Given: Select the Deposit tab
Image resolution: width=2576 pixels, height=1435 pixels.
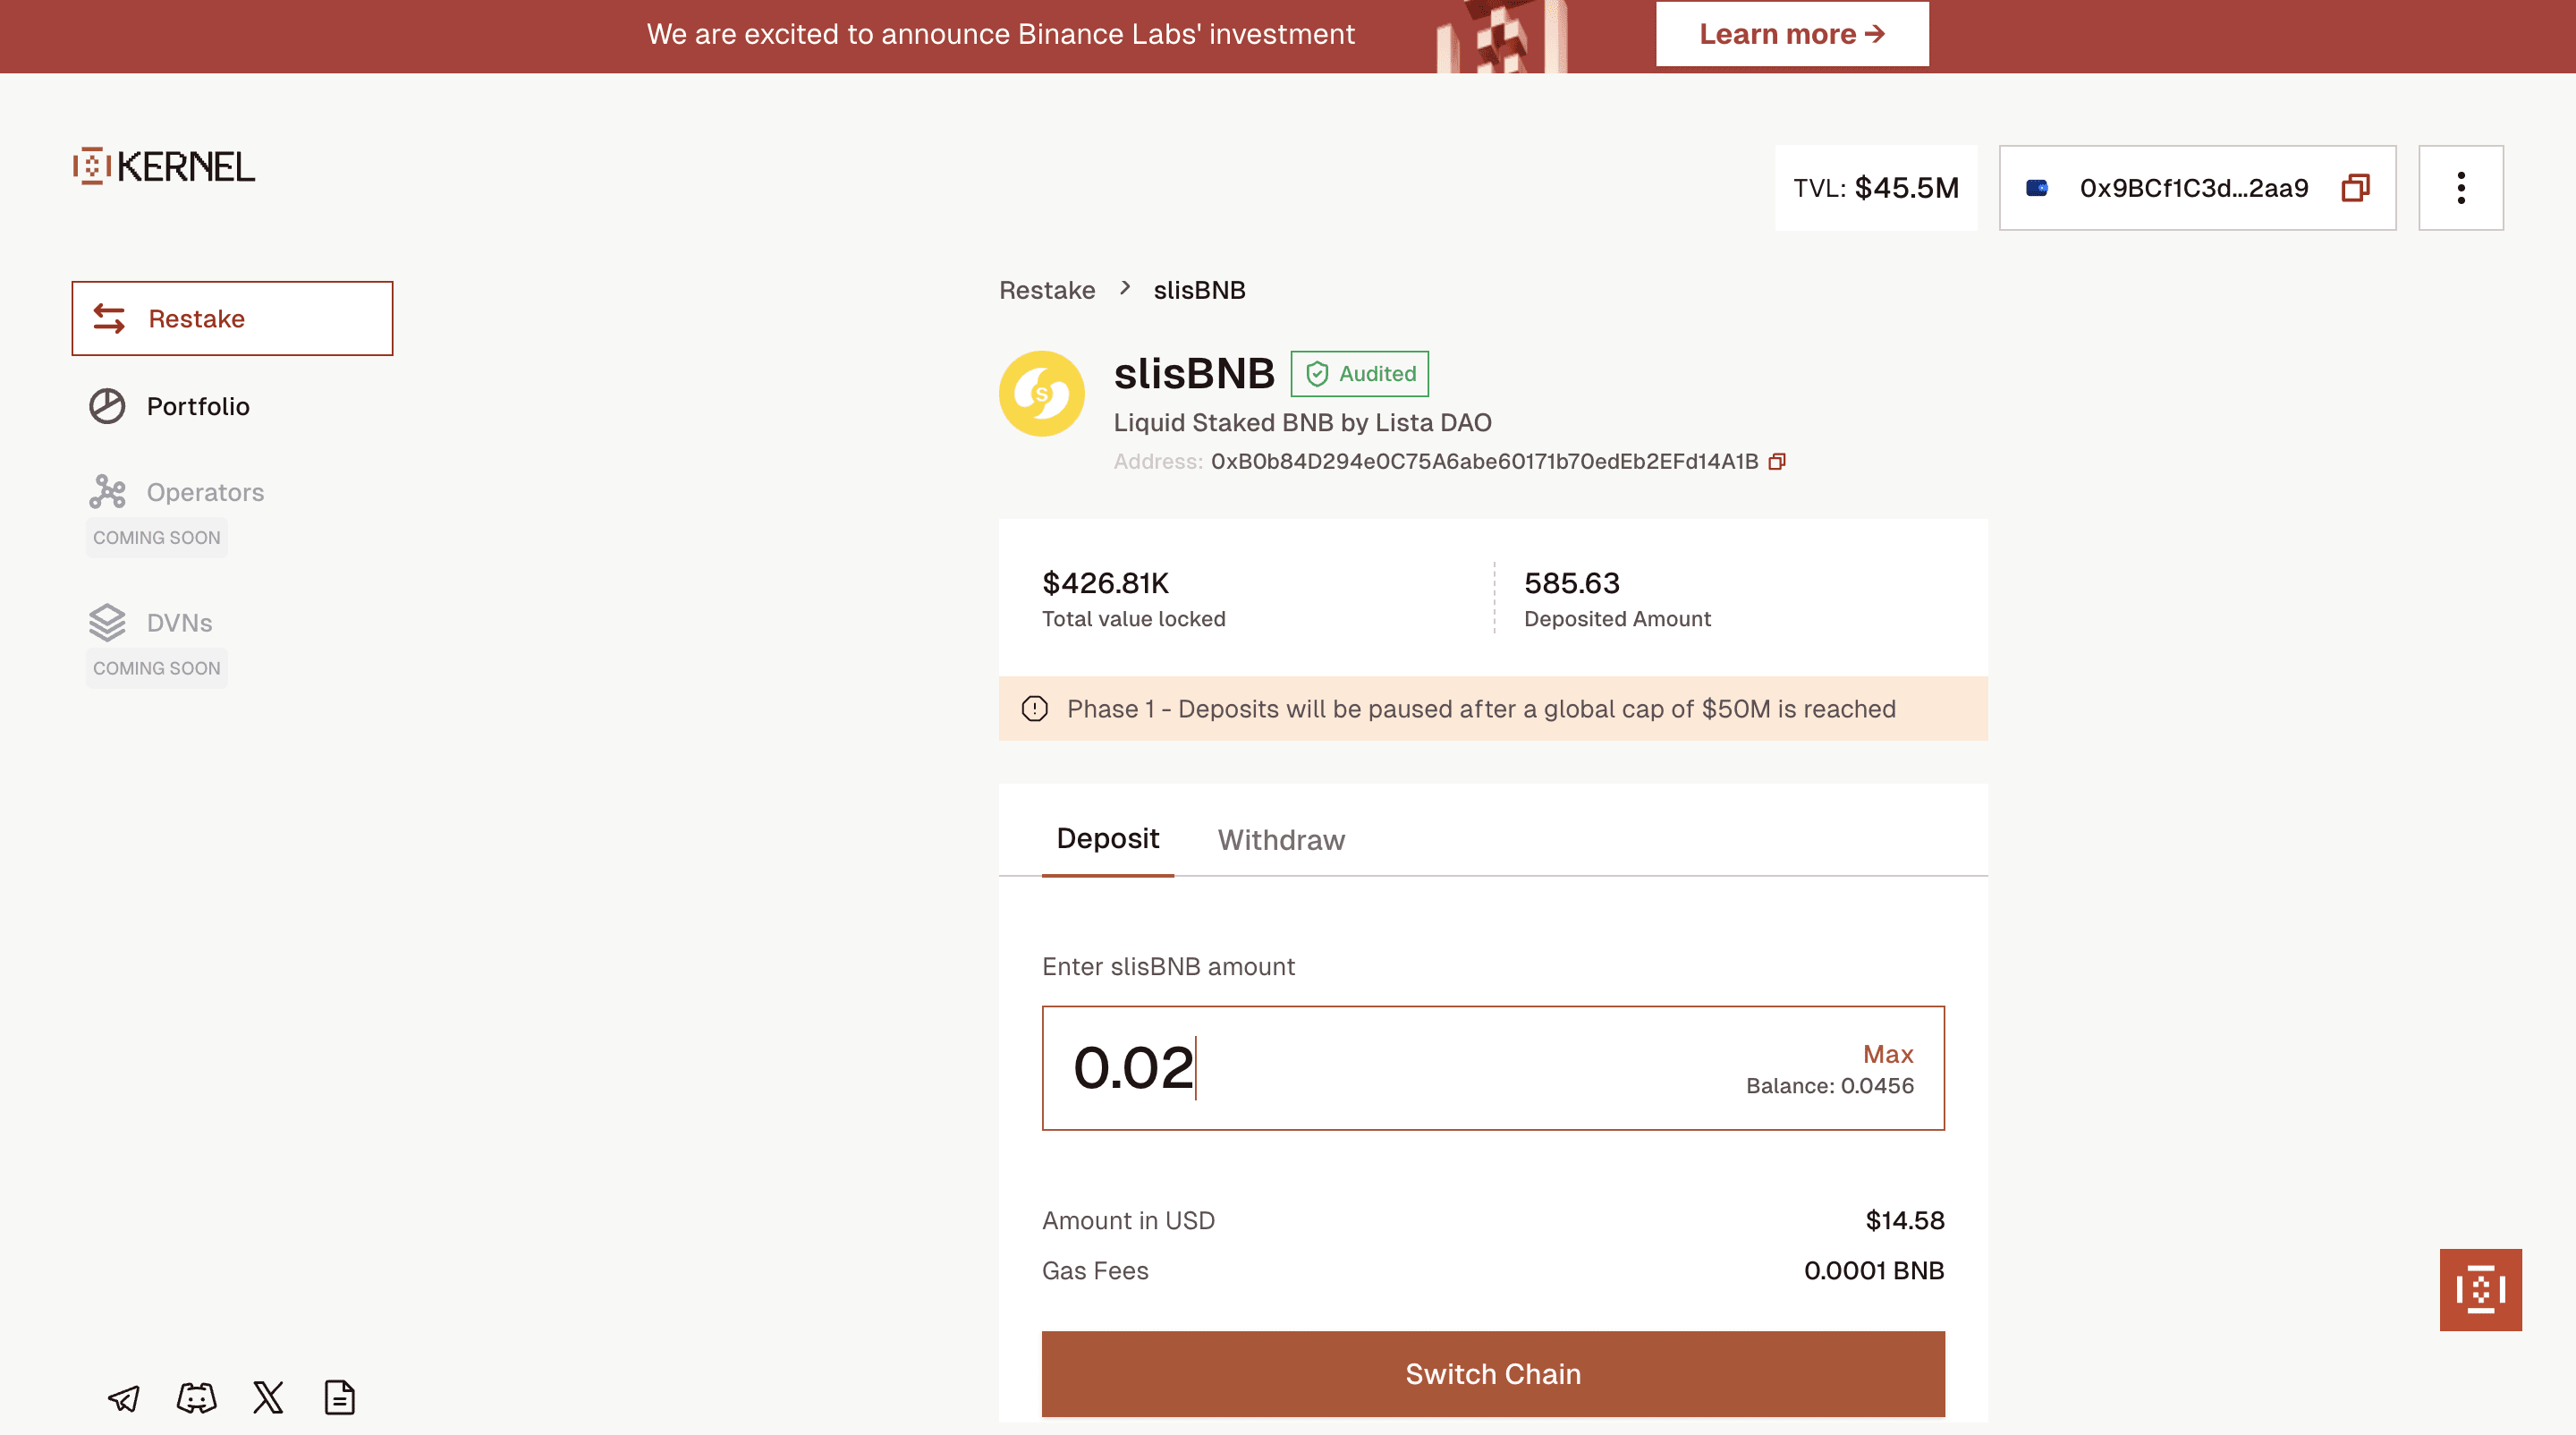Looking at the screenshot, I should coord(1107,839).
